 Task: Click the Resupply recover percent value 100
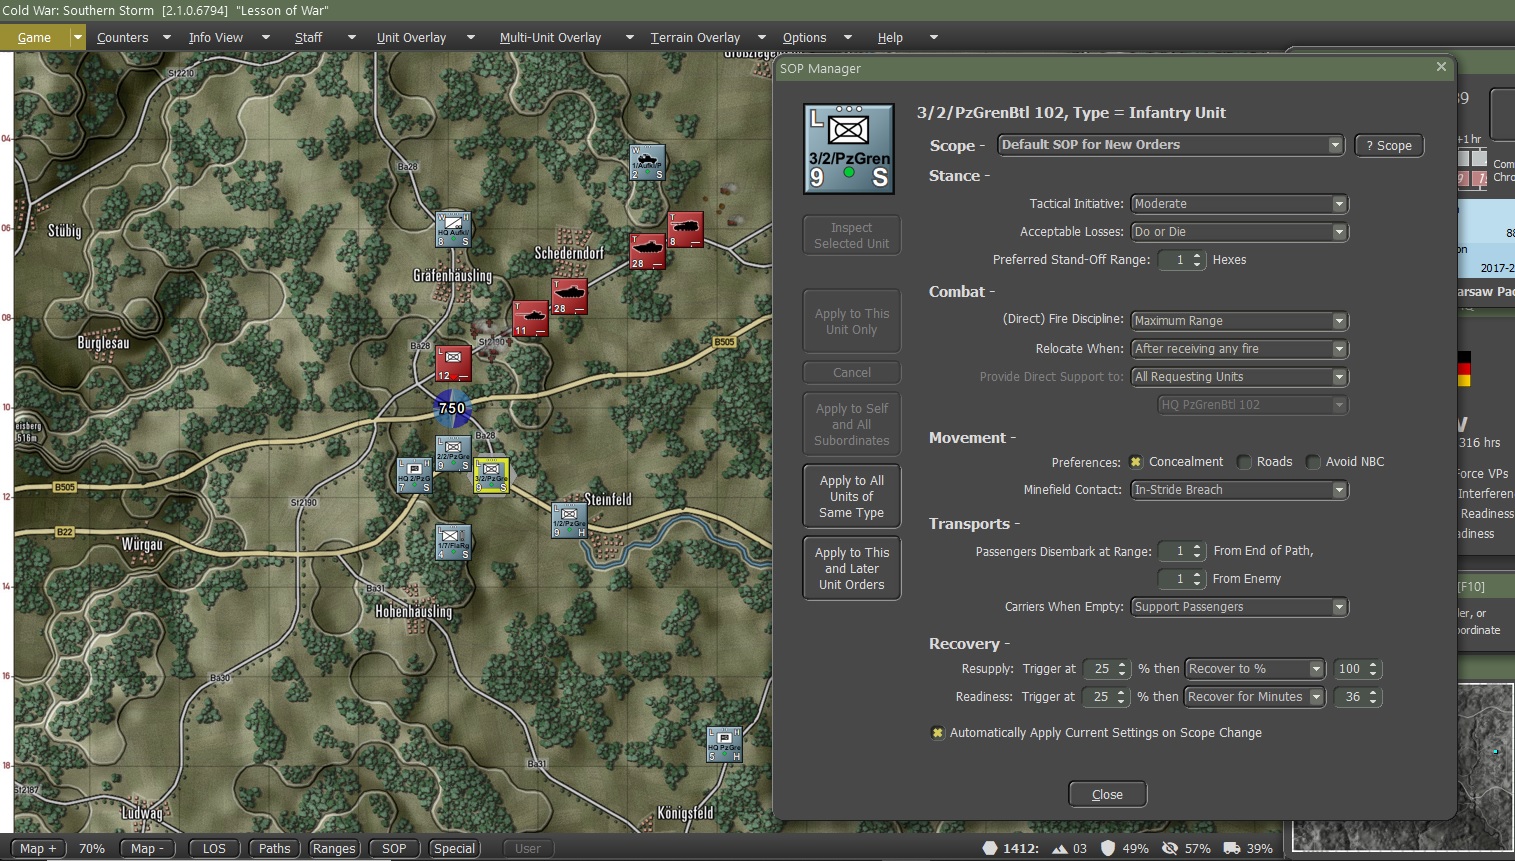(x=1357, y=669)
